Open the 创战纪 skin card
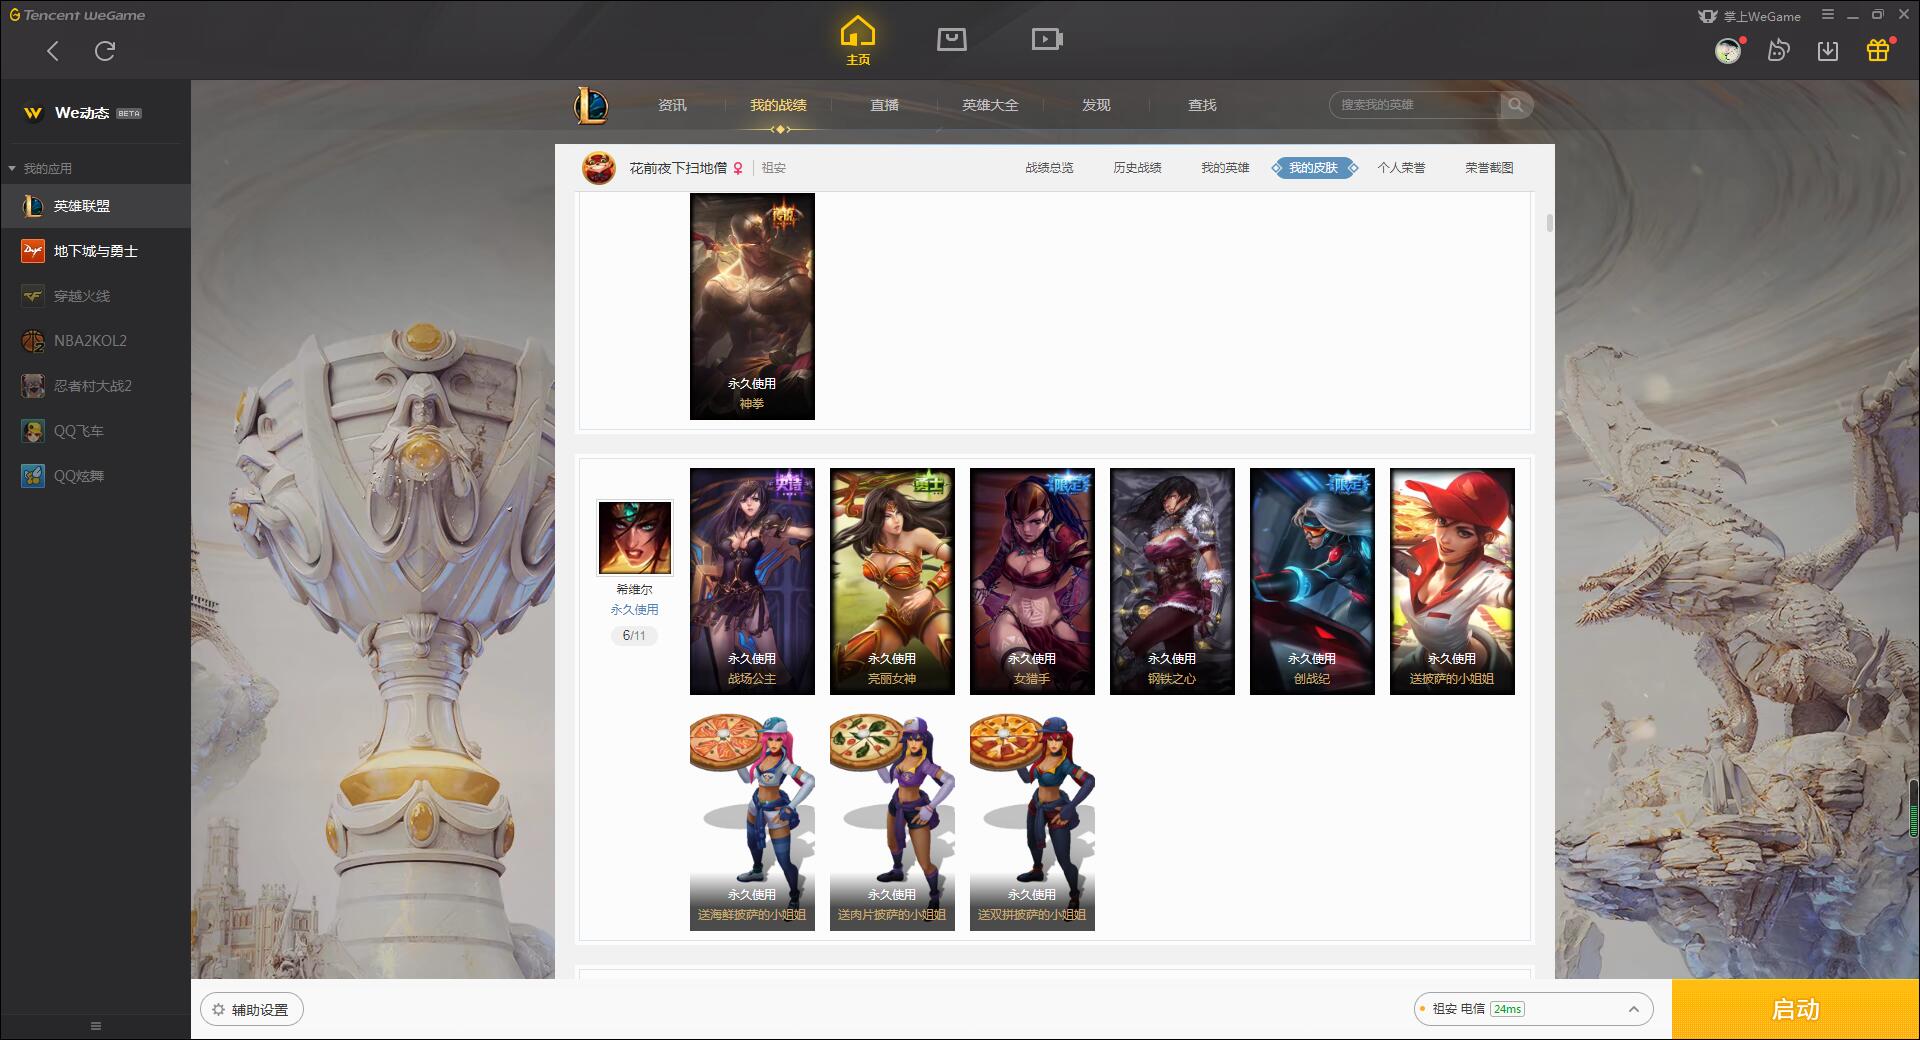This screenshot has height=1040, width=1920. click(1312, 581)
